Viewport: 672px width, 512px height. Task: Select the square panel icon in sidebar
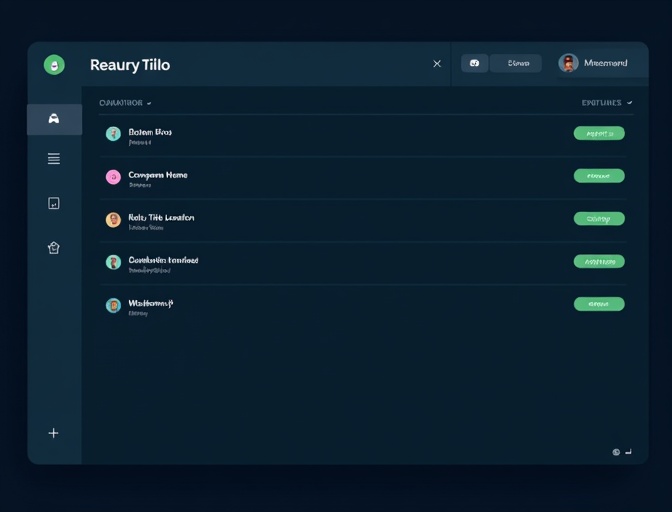pyautogui.click(x=54, y=203)
